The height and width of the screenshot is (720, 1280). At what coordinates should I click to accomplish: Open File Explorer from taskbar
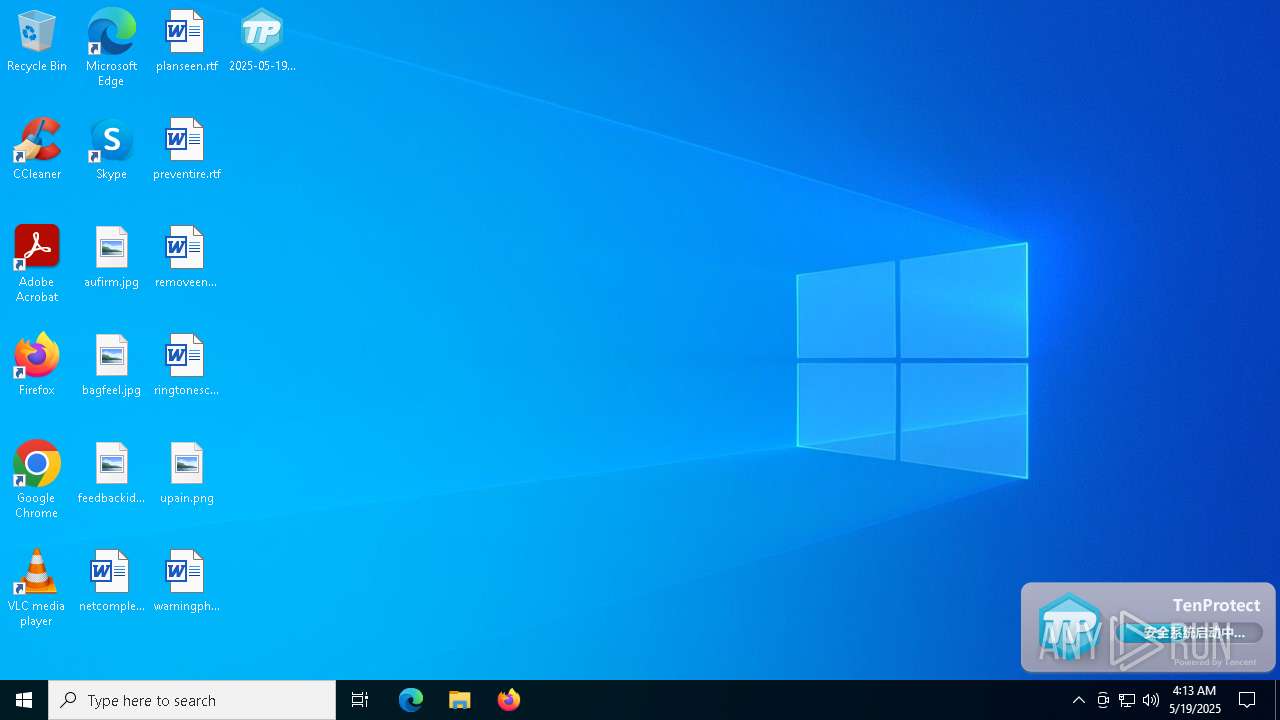click(459, 700)
